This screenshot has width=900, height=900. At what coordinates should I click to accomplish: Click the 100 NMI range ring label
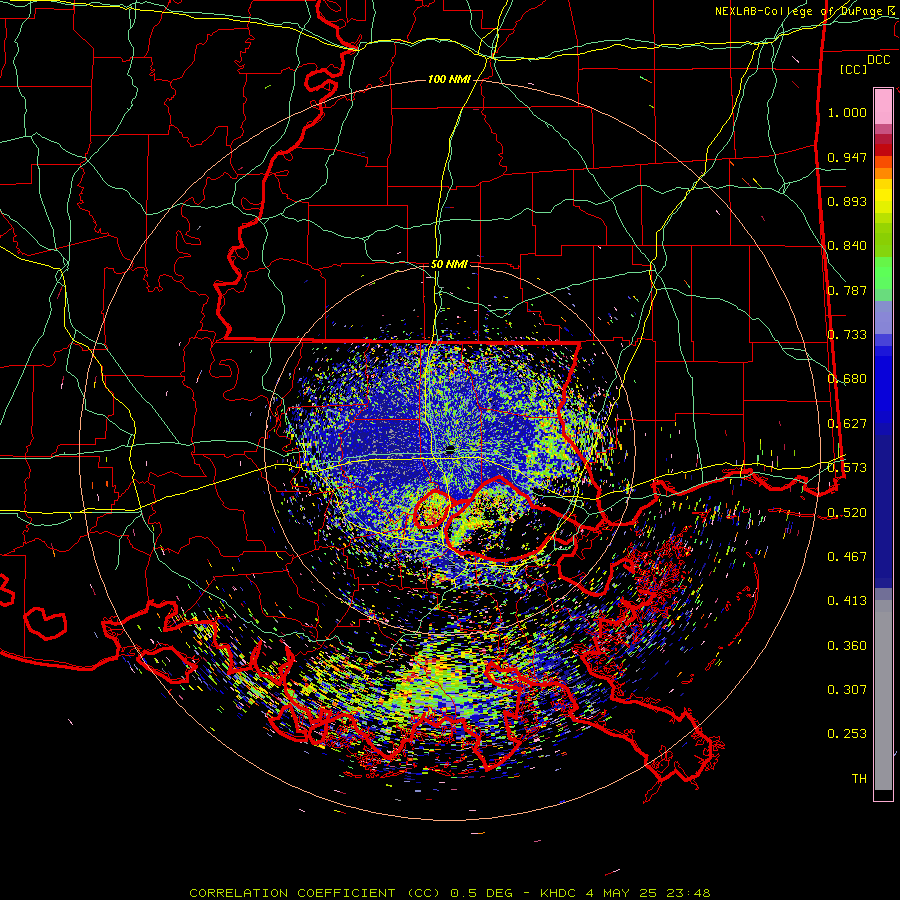pyautogui.click(x=449, y=79)
